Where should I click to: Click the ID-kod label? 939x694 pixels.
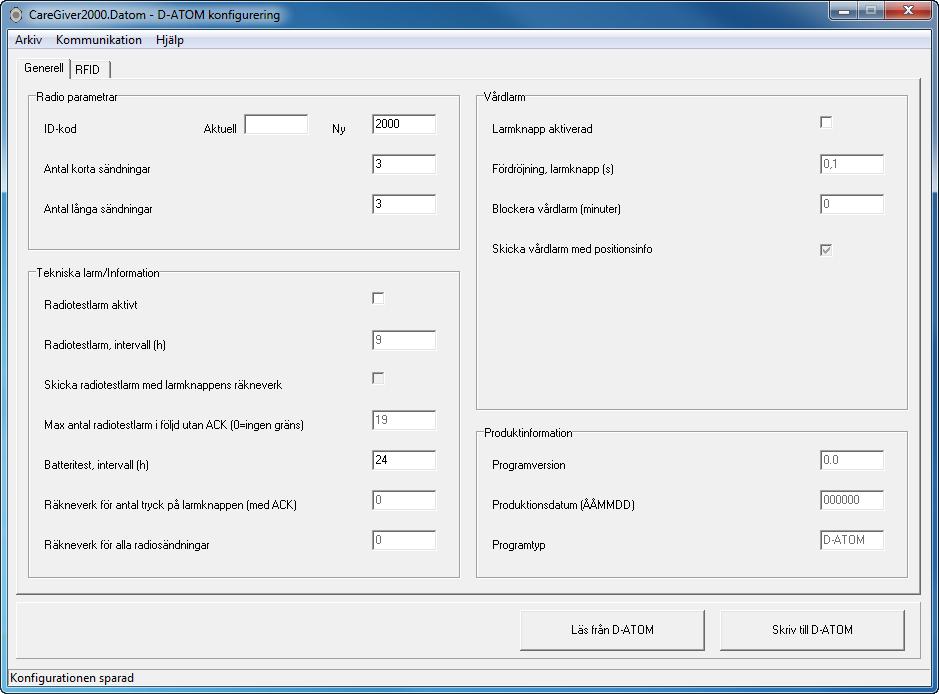tap(60, 129)
